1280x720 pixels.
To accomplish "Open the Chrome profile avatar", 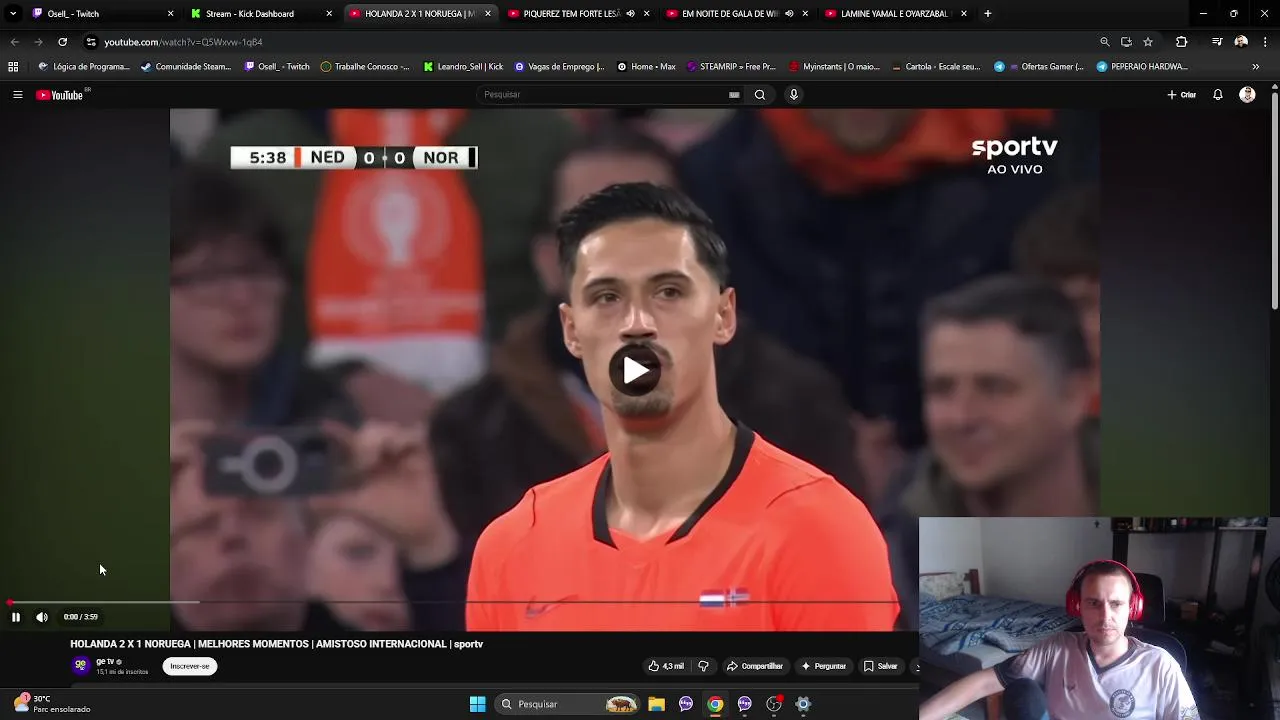I will coord(1241,42).
